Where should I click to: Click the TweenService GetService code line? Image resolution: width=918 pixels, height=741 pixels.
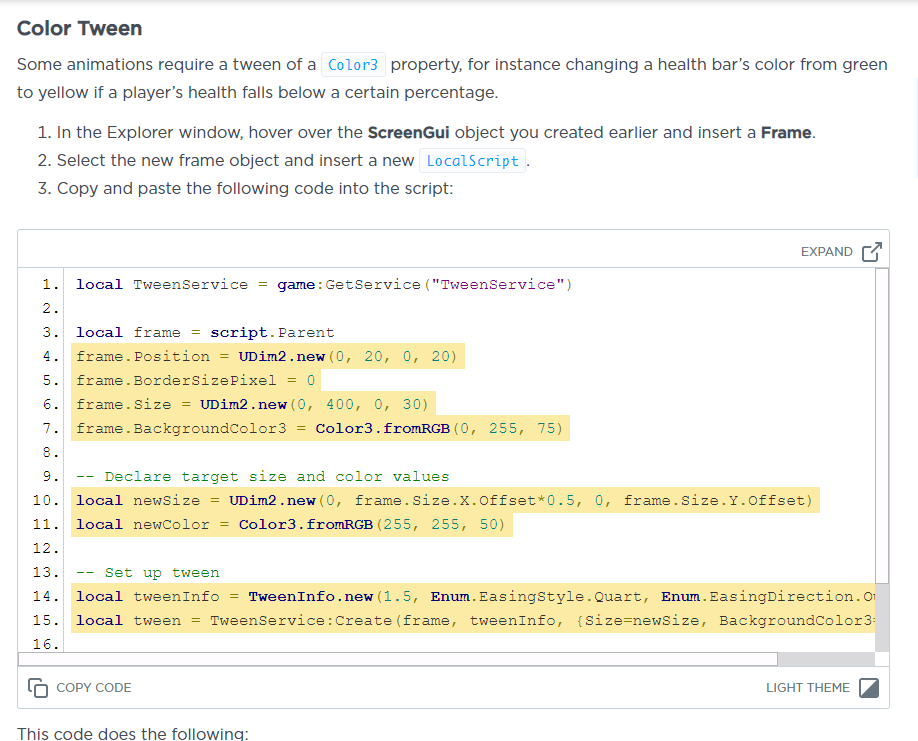pyautogui.click(x=323, y=285)
